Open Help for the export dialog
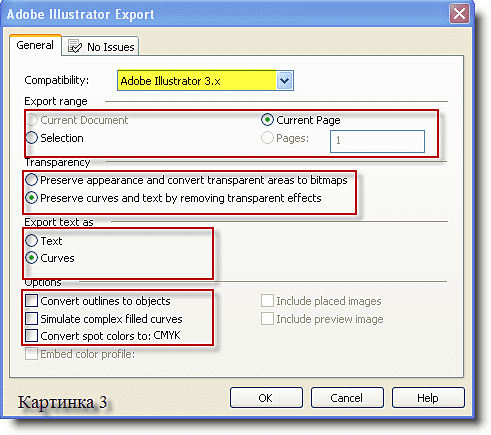The width and height of the screenshot is (491, 435). [x=428, y=398]
